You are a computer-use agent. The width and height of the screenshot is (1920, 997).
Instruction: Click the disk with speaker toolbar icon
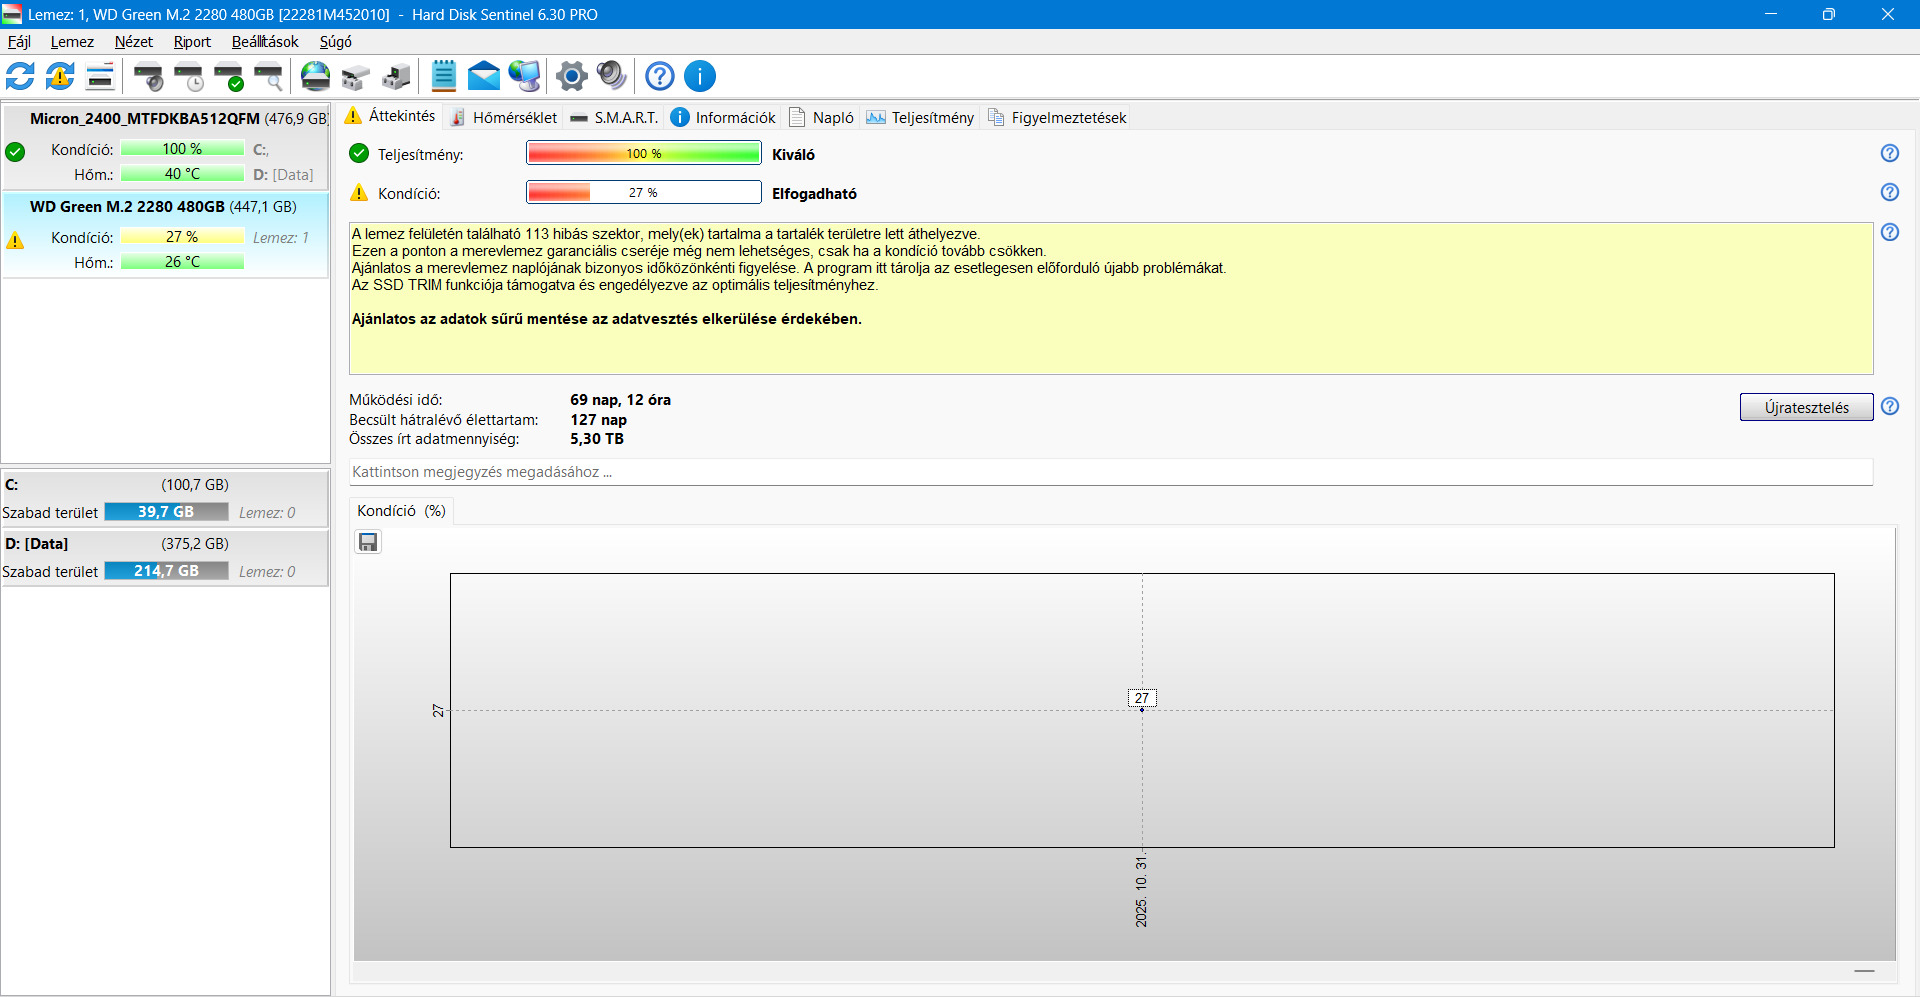148,76
